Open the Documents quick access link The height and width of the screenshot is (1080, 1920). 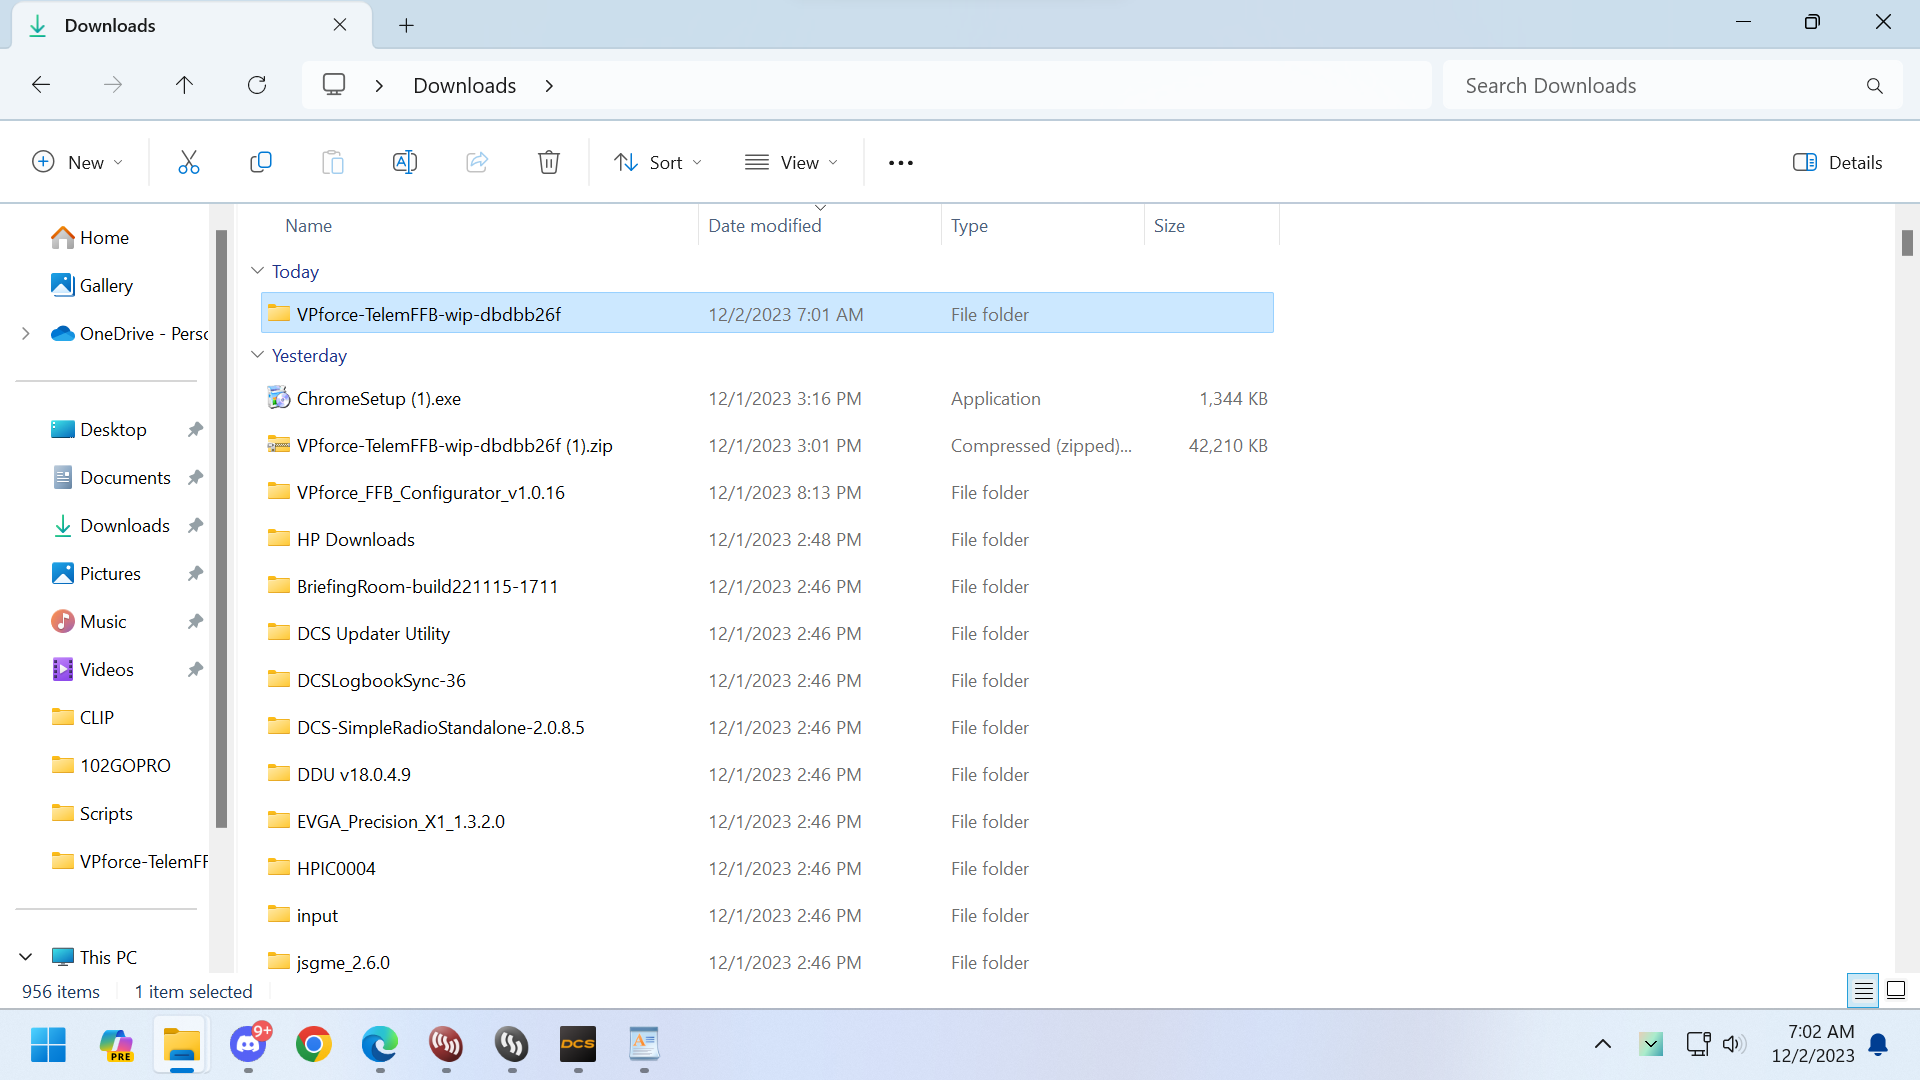coord(125,477)
